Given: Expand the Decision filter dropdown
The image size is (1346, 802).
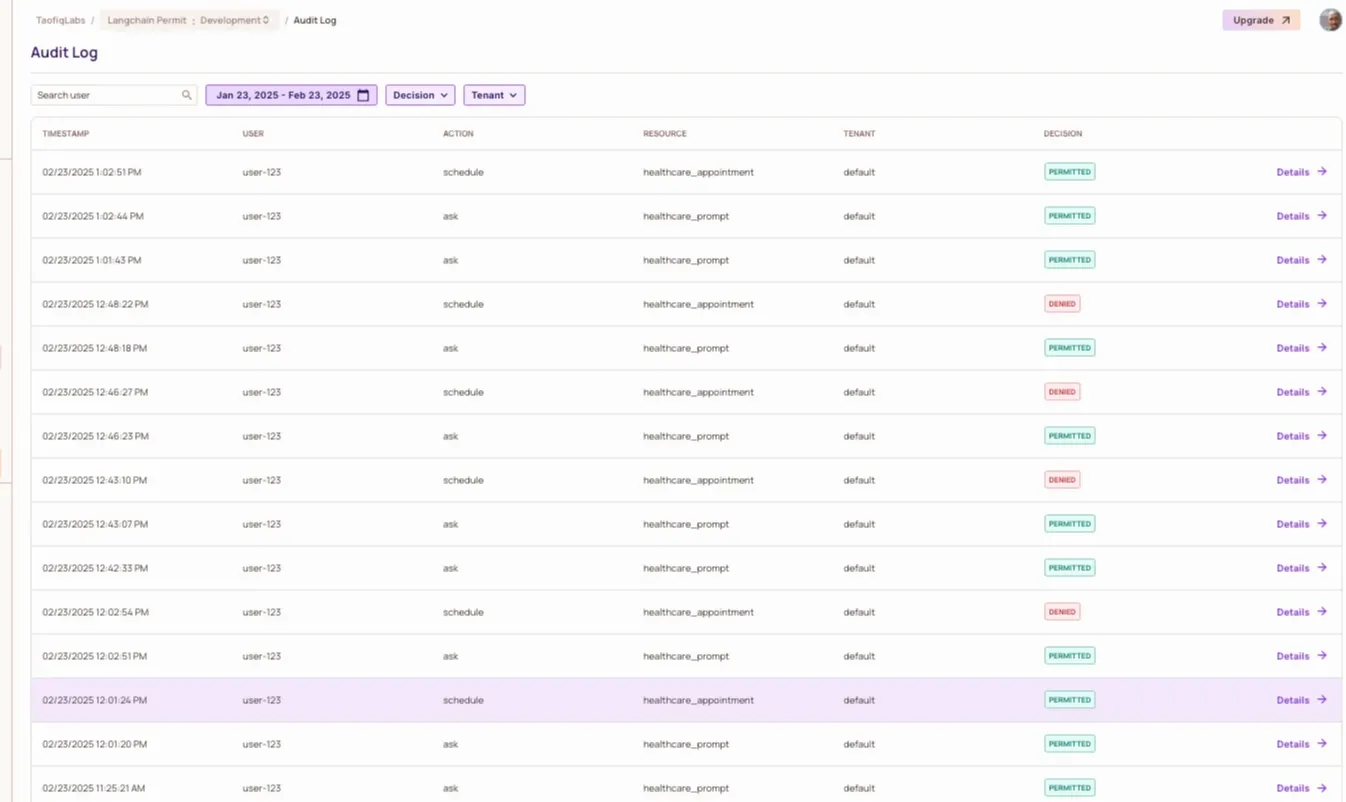Looking at the screenshot, I should pyautogui.click(x=420, y=95).
